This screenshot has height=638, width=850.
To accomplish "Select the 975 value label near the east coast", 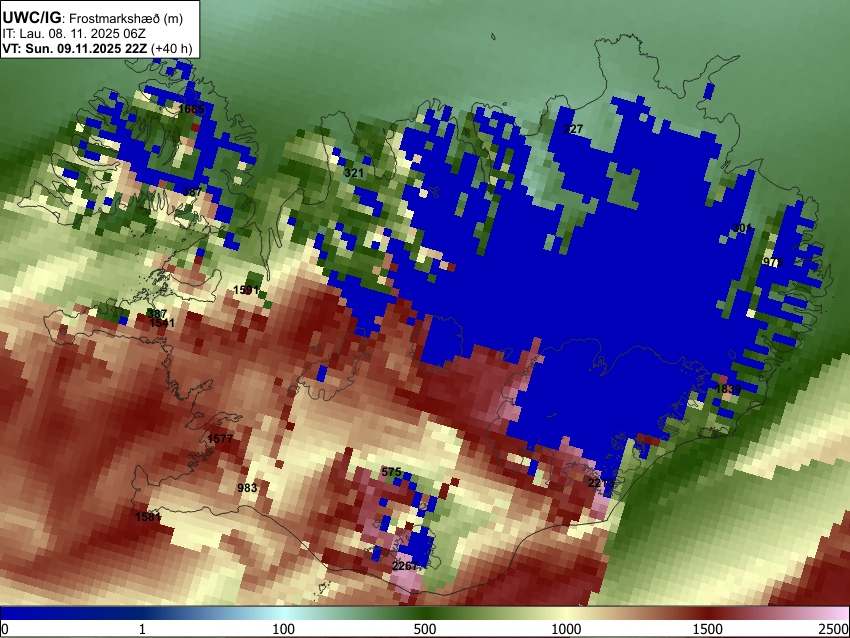I will [773, 262].
